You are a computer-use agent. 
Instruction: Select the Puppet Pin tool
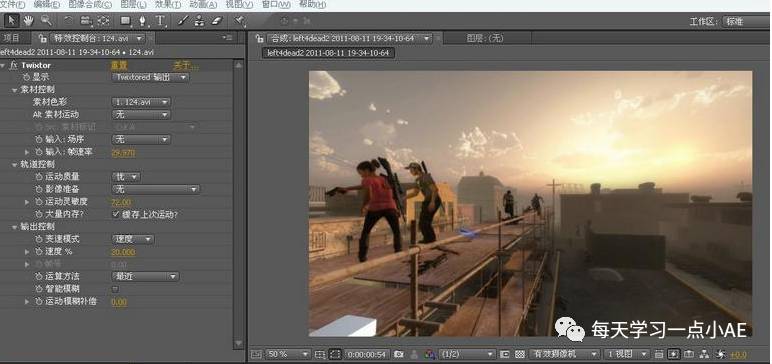(x=239, y=21)
